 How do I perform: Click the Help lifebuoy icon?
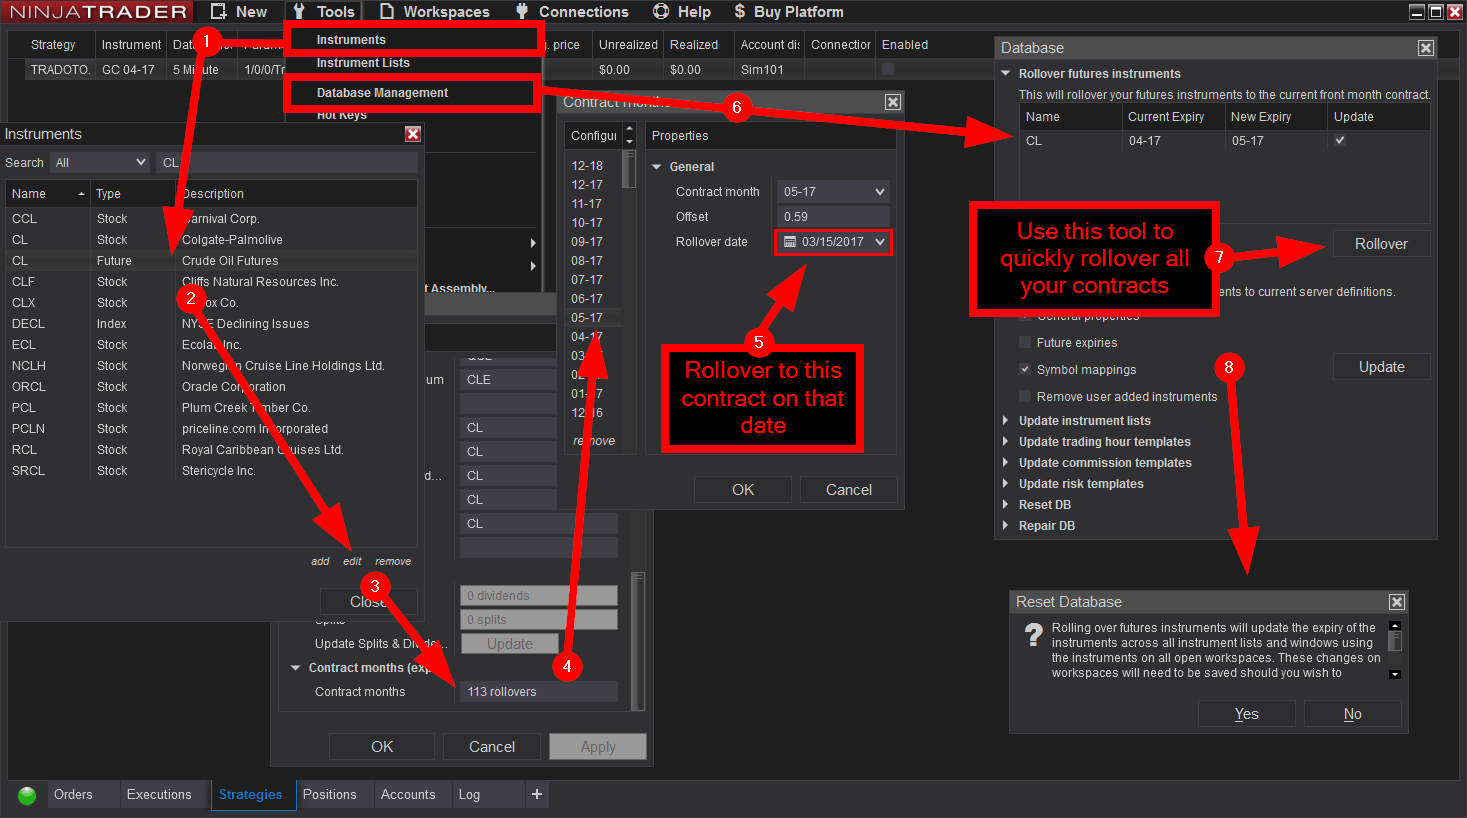click(x=661, y=12)
